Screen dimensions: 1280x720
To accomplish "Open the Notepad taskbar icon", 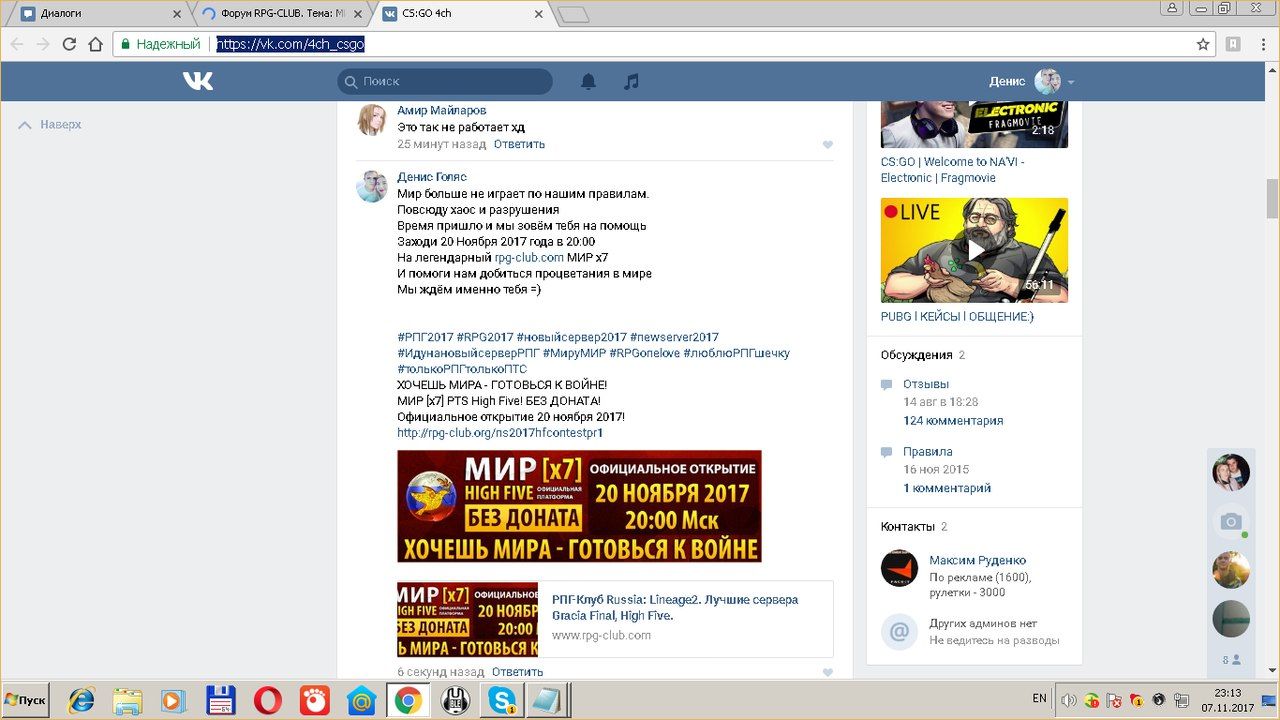I will pyautogui.click(x=545, y=701).
